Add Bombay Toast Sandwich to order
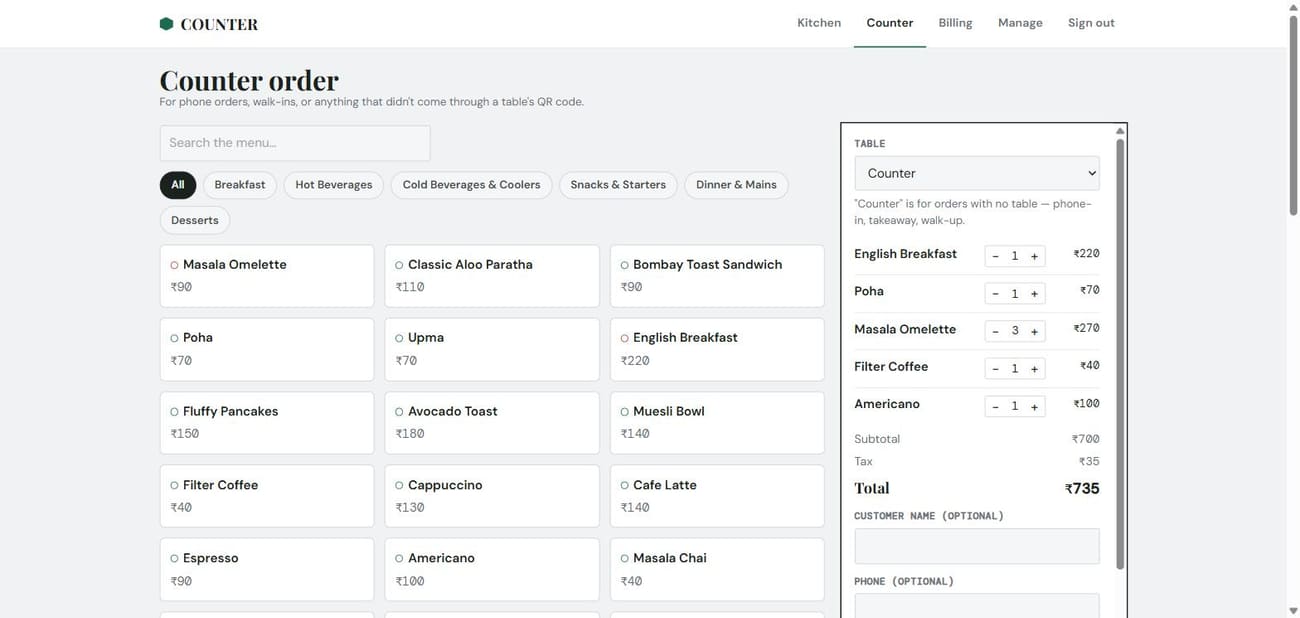This screenshot has width=1300, height=618. [x=717, y=276]
